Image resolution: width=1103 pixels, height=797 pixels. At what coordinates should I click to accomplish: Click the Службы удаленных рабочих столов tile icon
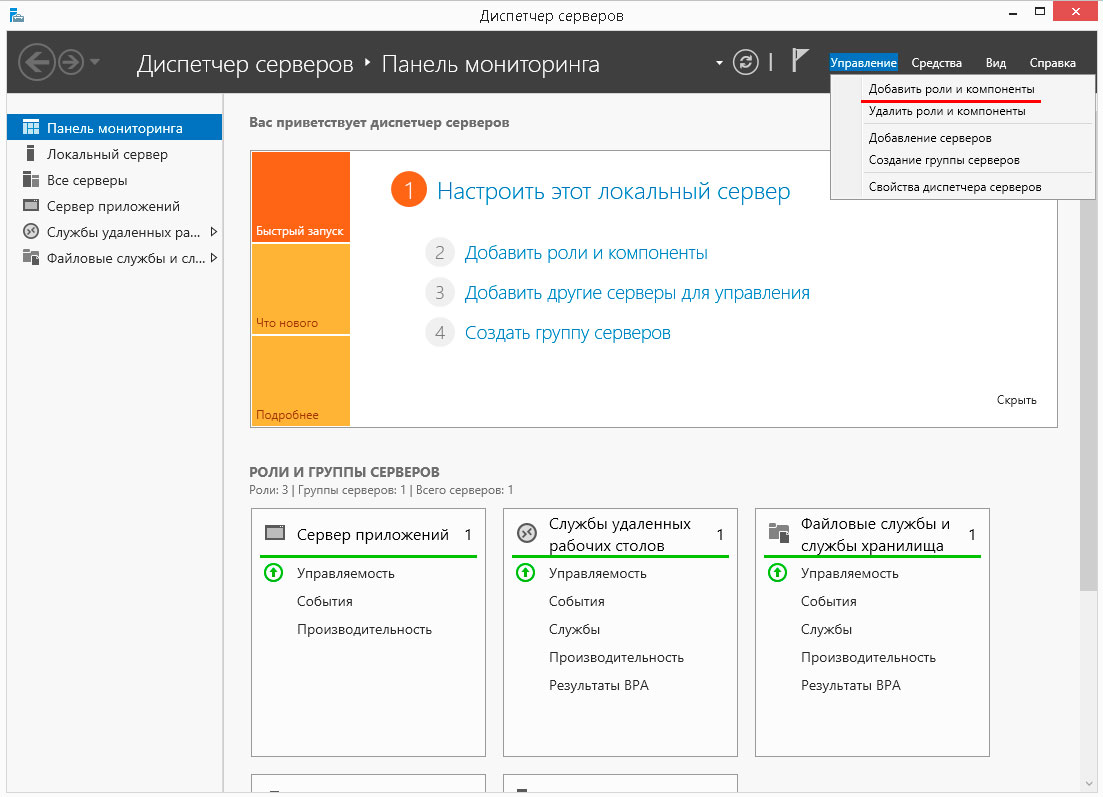tap(526, 534)
